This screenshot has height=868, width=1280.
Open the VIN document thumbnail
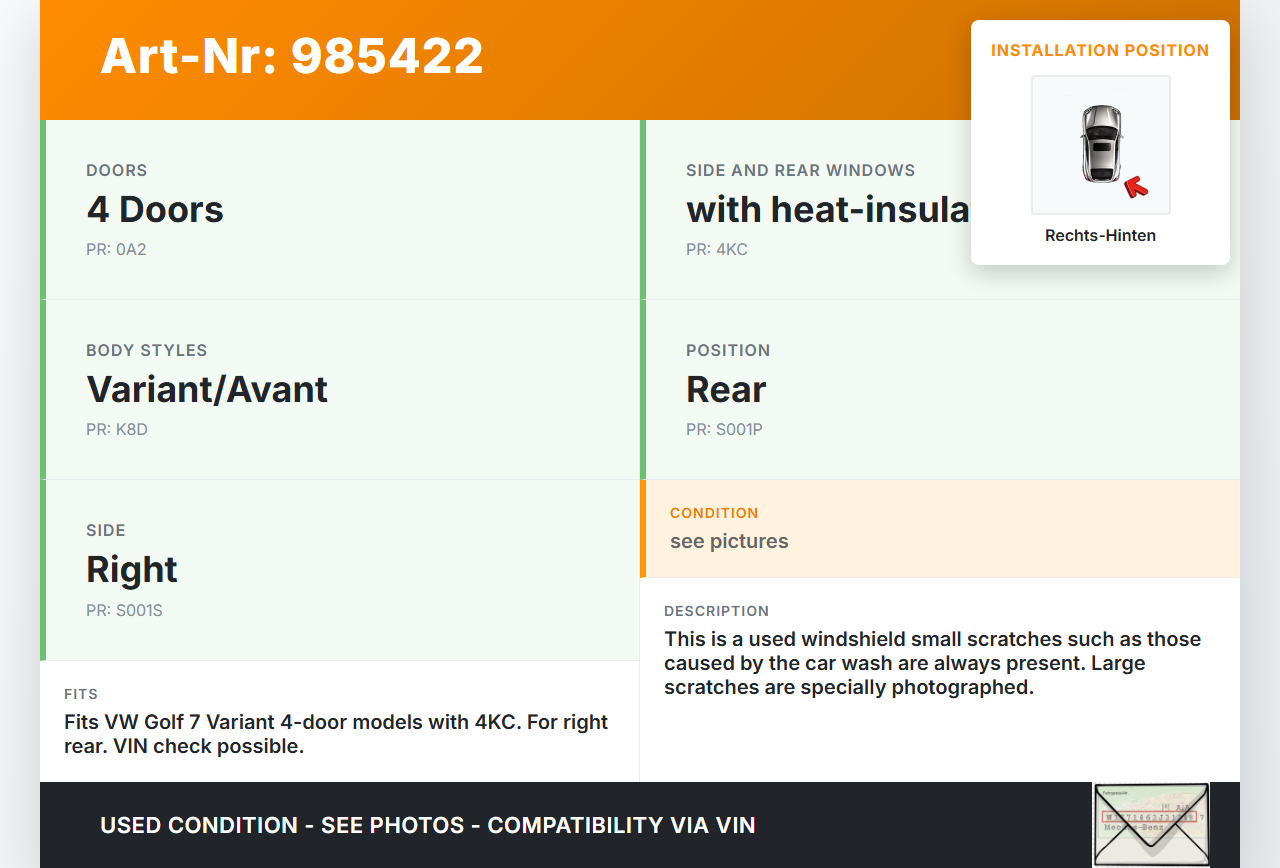tap(1151, 824)
